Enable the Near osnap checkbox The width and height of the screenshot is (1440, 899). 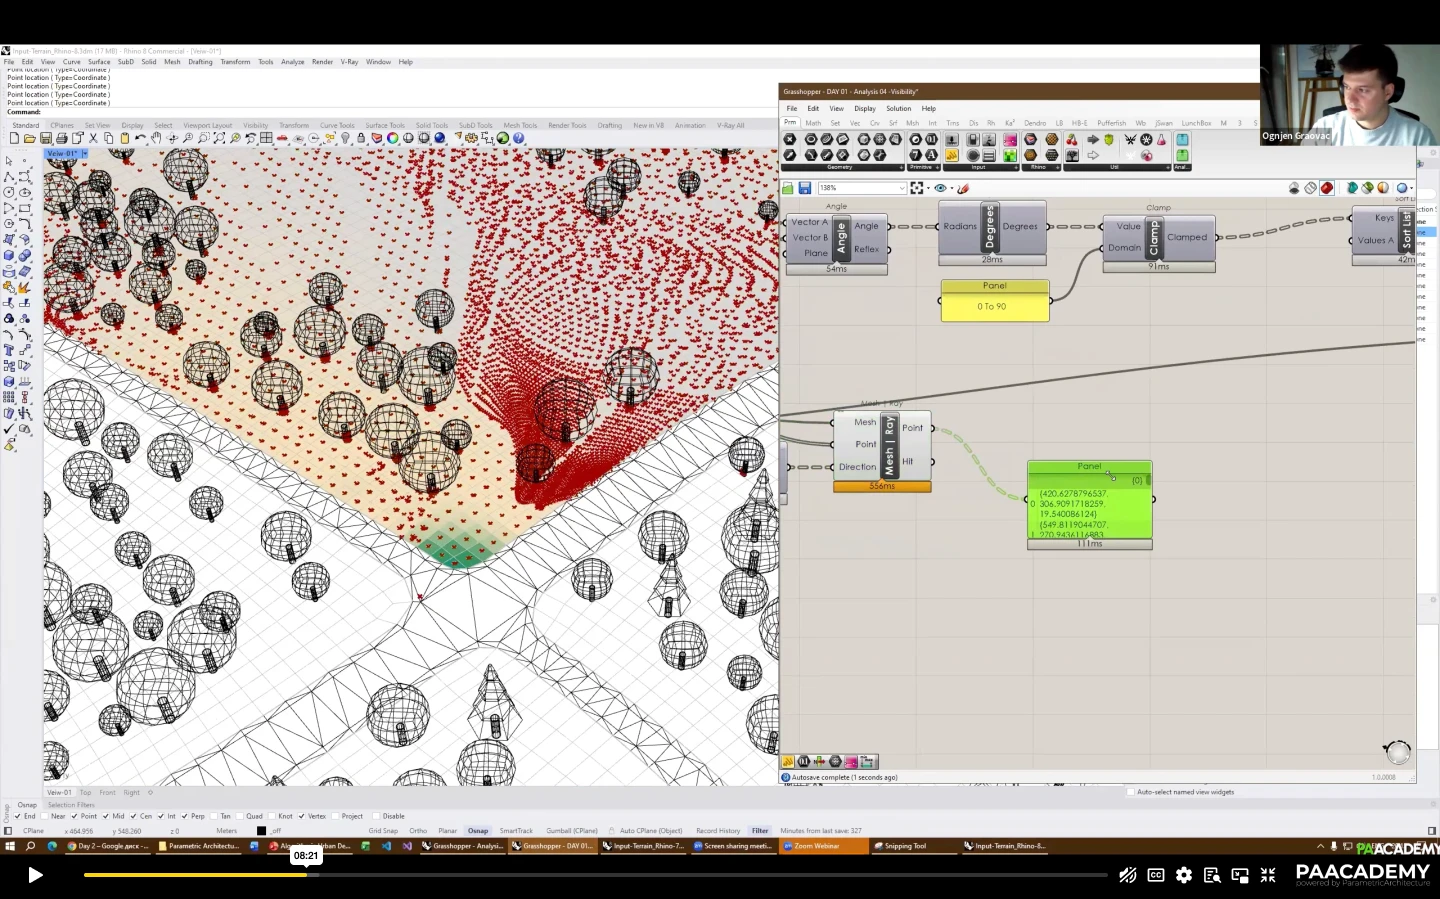46,816
